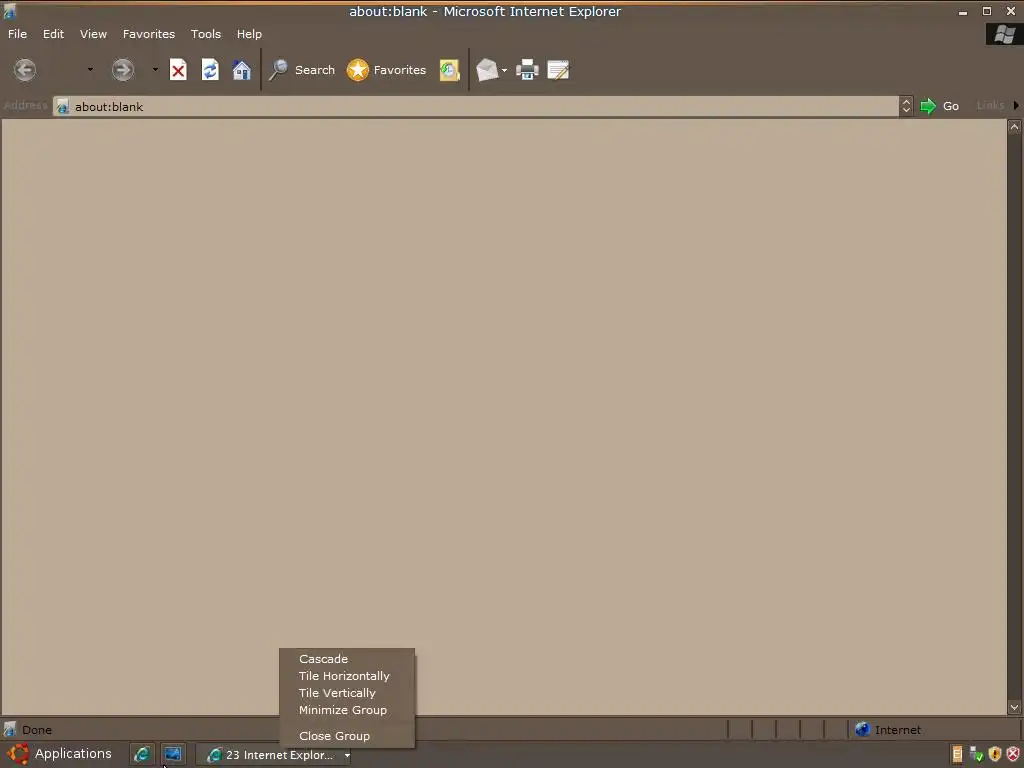The height and width of the screenshot is (768, 1024).
Task: Launch Internet Explorer quick launch icon
Action: 142,754
